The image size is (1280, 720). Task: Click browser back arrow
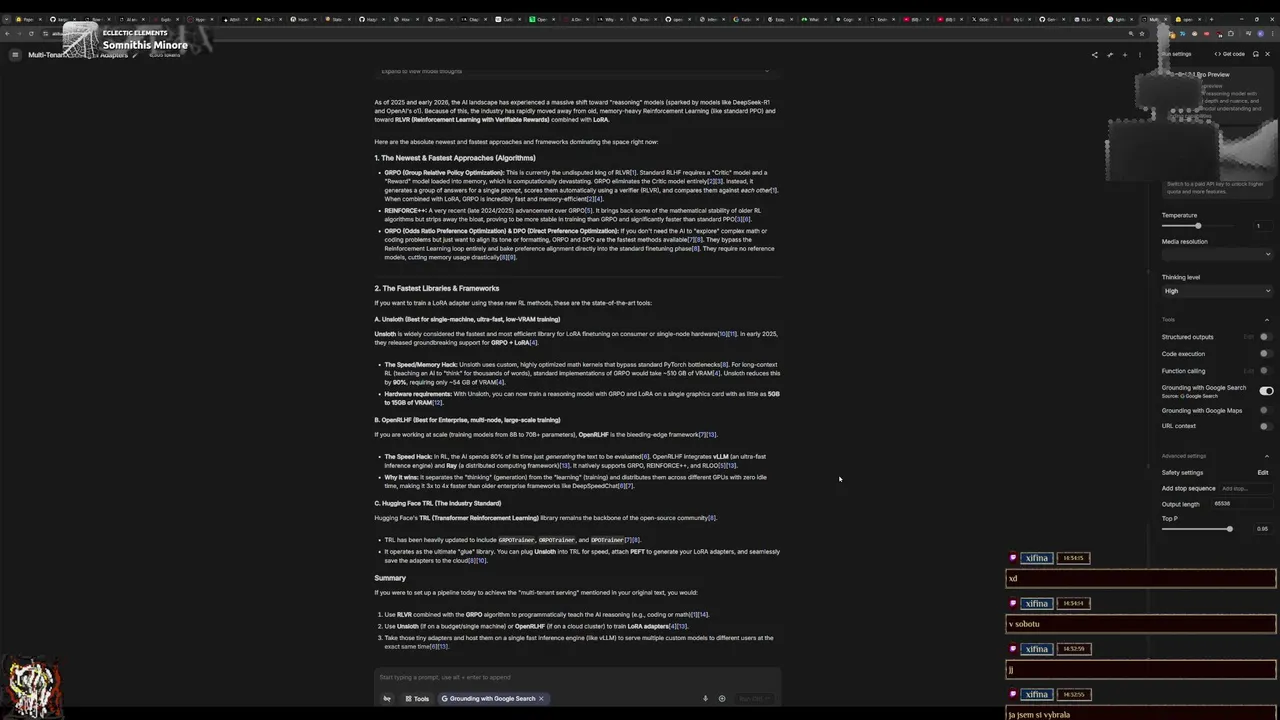(7, 33)
